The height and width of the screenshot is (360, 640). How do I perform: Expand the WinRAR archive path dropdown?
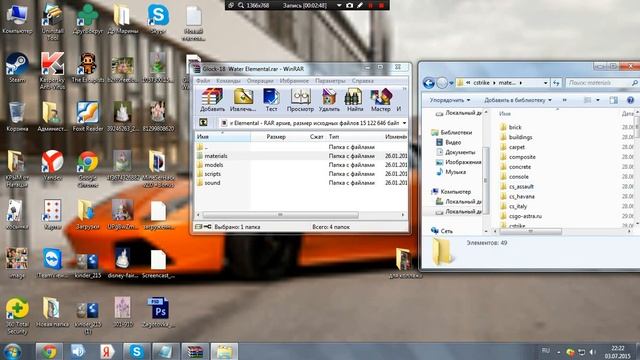tap(404, 123)
